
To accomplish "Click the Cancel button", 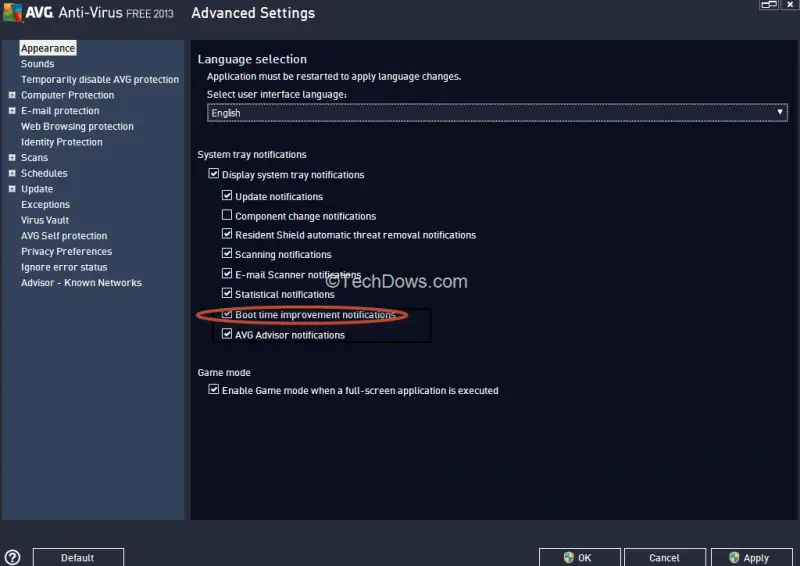I will (x=664, y=557).
